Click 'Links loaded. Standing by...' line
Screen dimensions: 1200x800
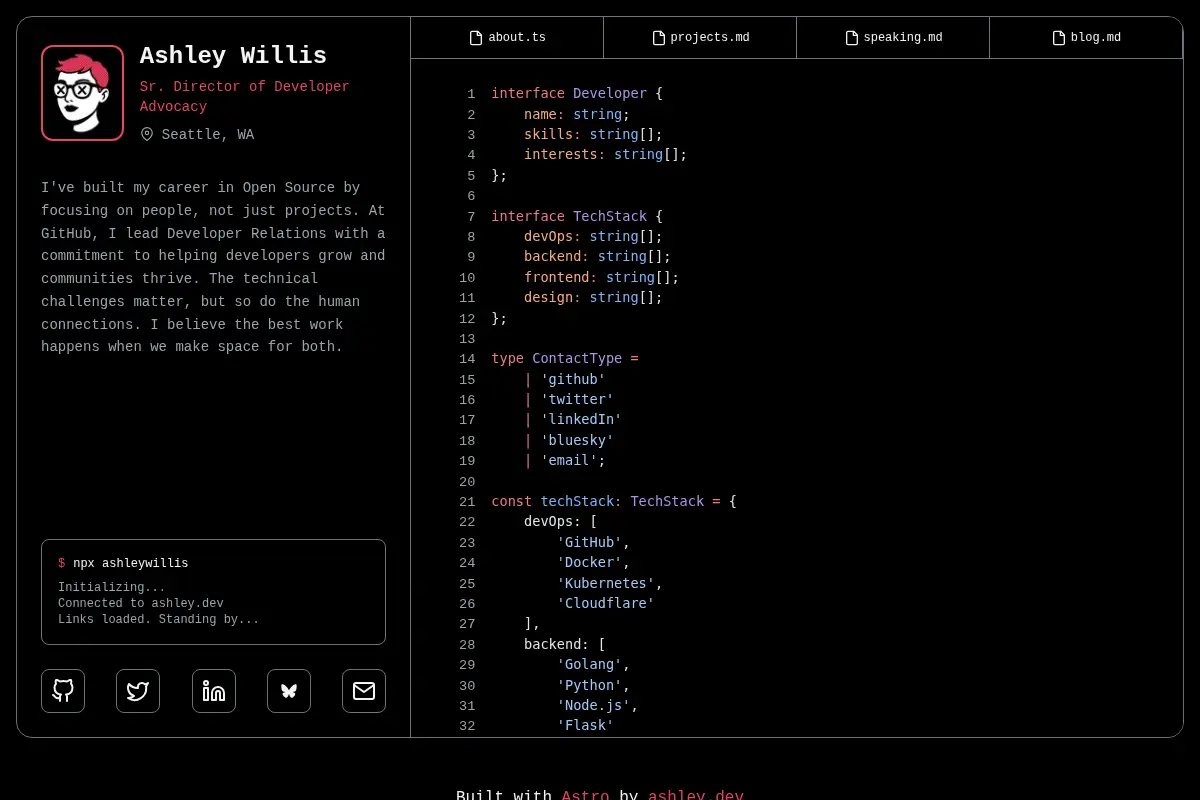[x=158, y=620]
